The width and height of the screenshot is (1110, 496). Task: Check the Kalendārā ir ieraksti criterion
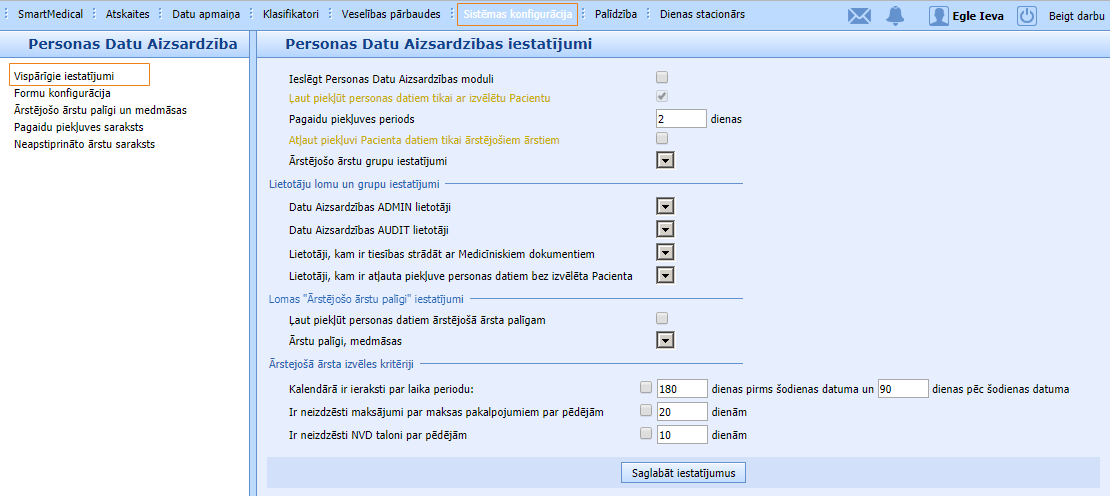[645, 387]
